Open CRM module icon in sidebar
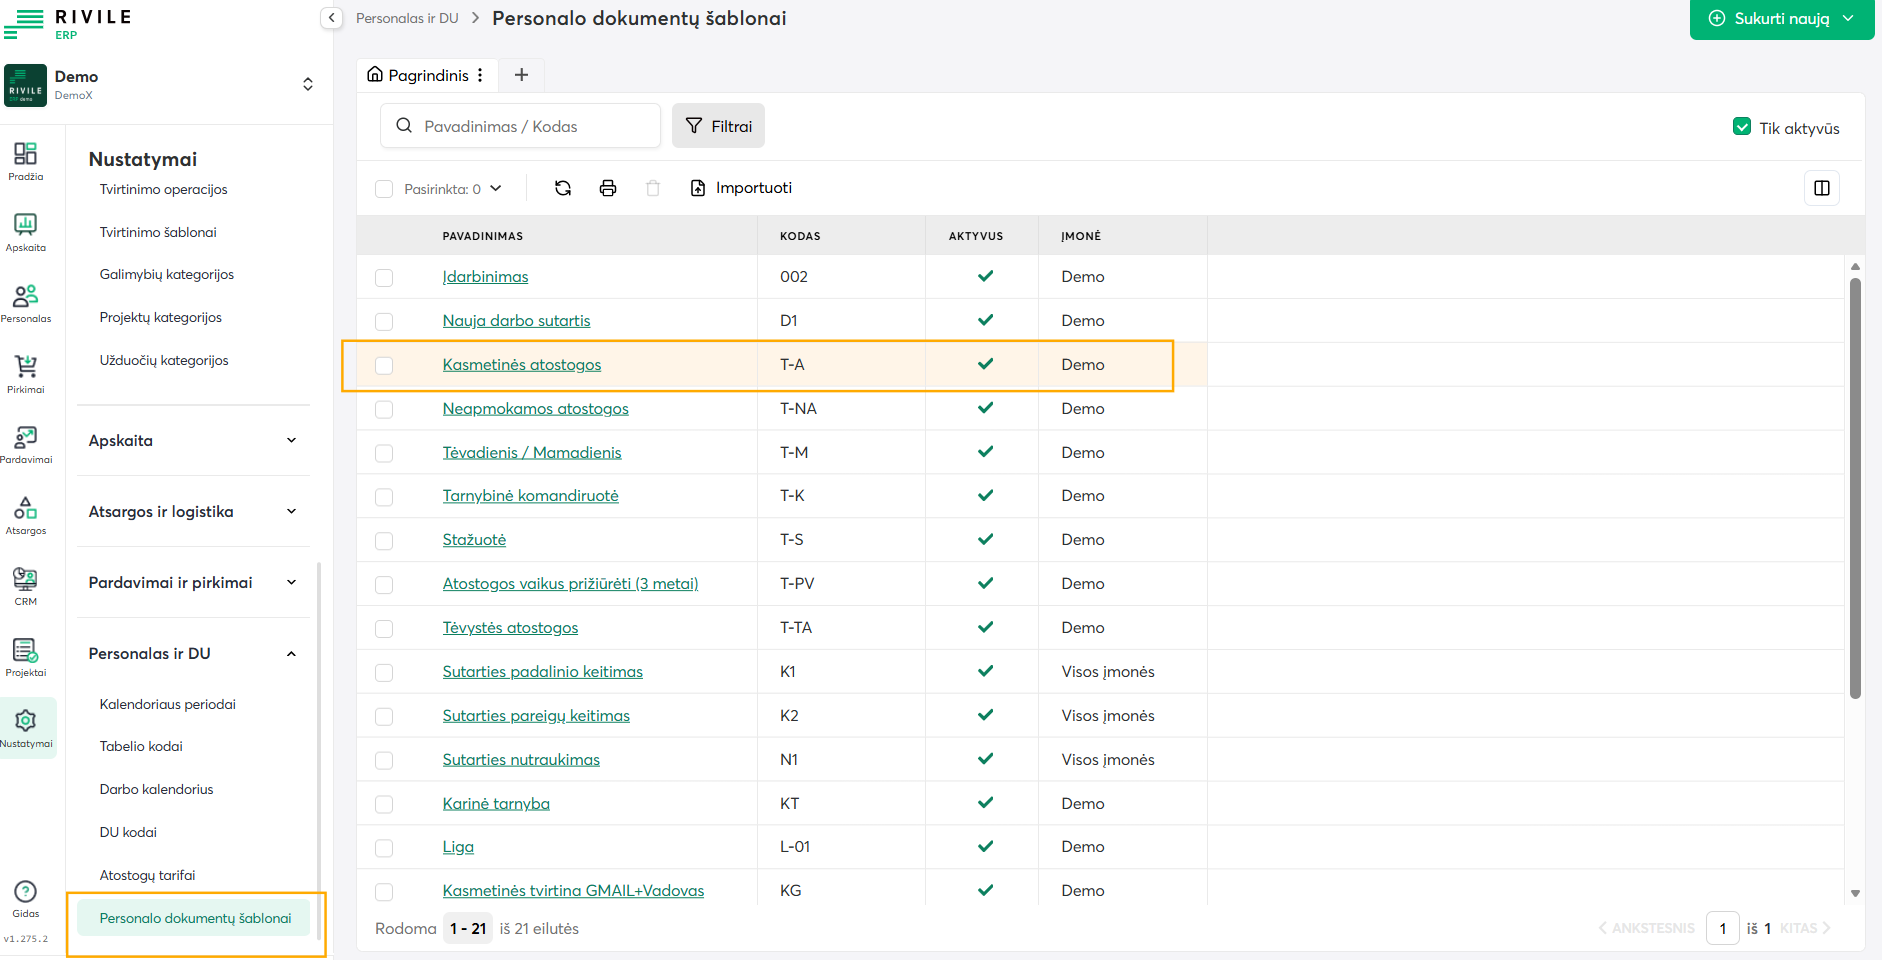Image resolution: width=1882 pixels, height=960 pixels. pos(26,587)
